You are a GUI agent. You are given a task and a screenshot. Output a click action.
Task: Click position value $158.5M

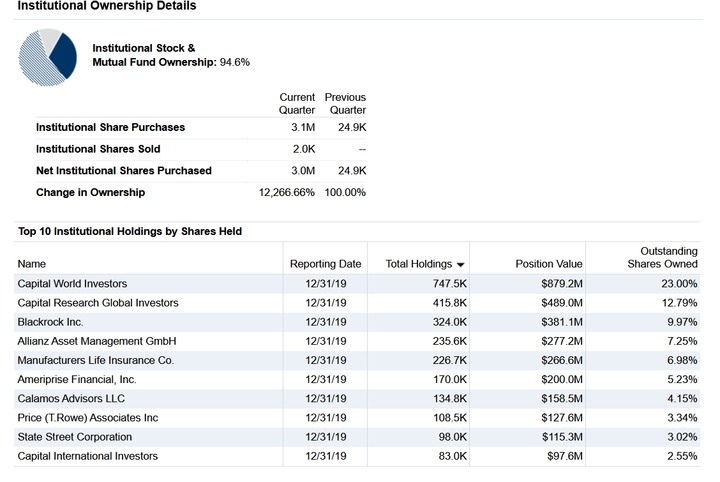562,398
